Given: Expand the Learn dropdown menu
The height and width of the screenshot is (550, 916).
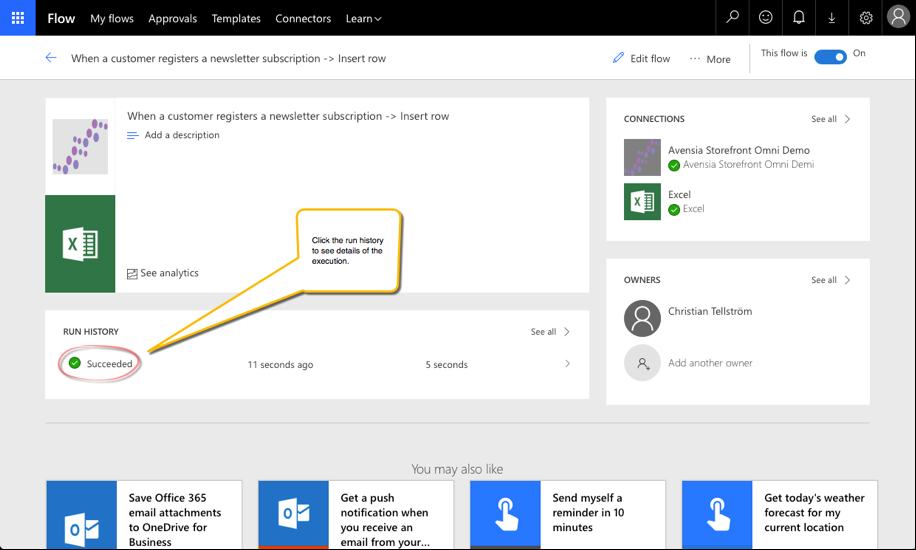Looking at the screenshot, I should (363, 19).
